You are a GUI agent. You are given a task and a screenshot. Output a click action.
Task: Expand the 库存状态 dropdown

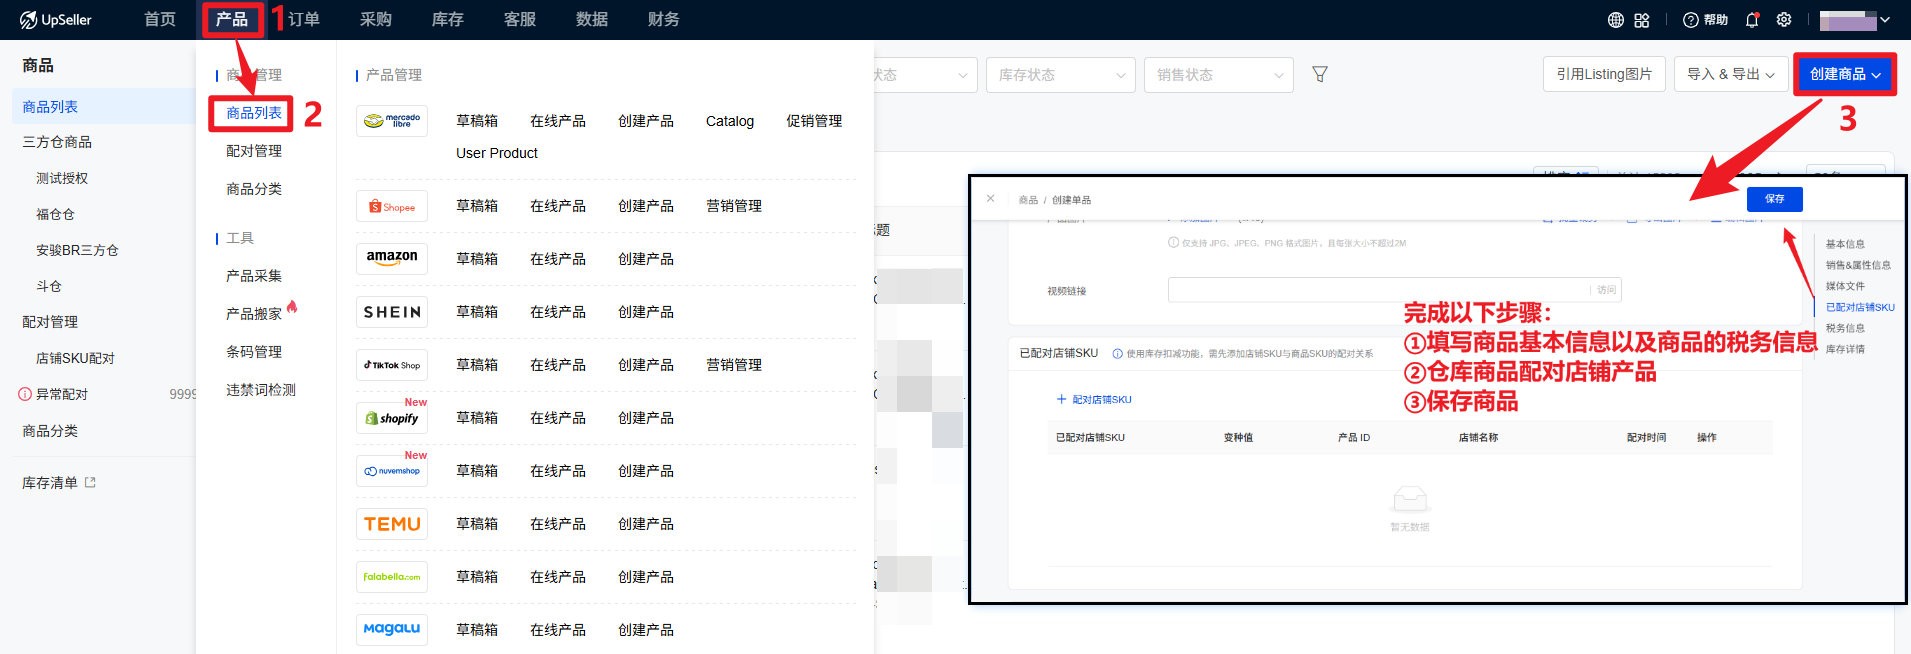tap(1060, 75)
